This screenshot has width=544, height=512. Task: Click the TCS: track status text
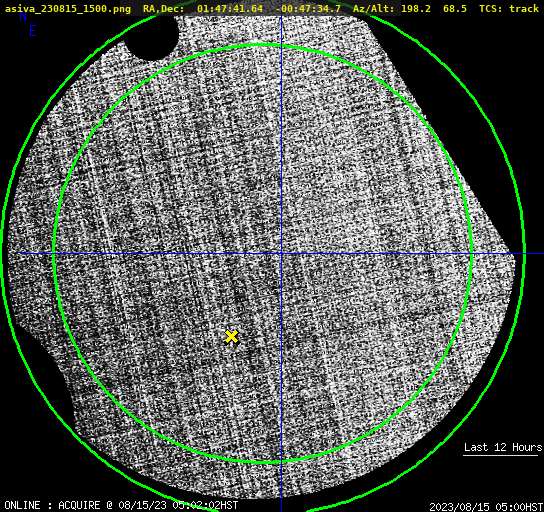coord(509,9)
